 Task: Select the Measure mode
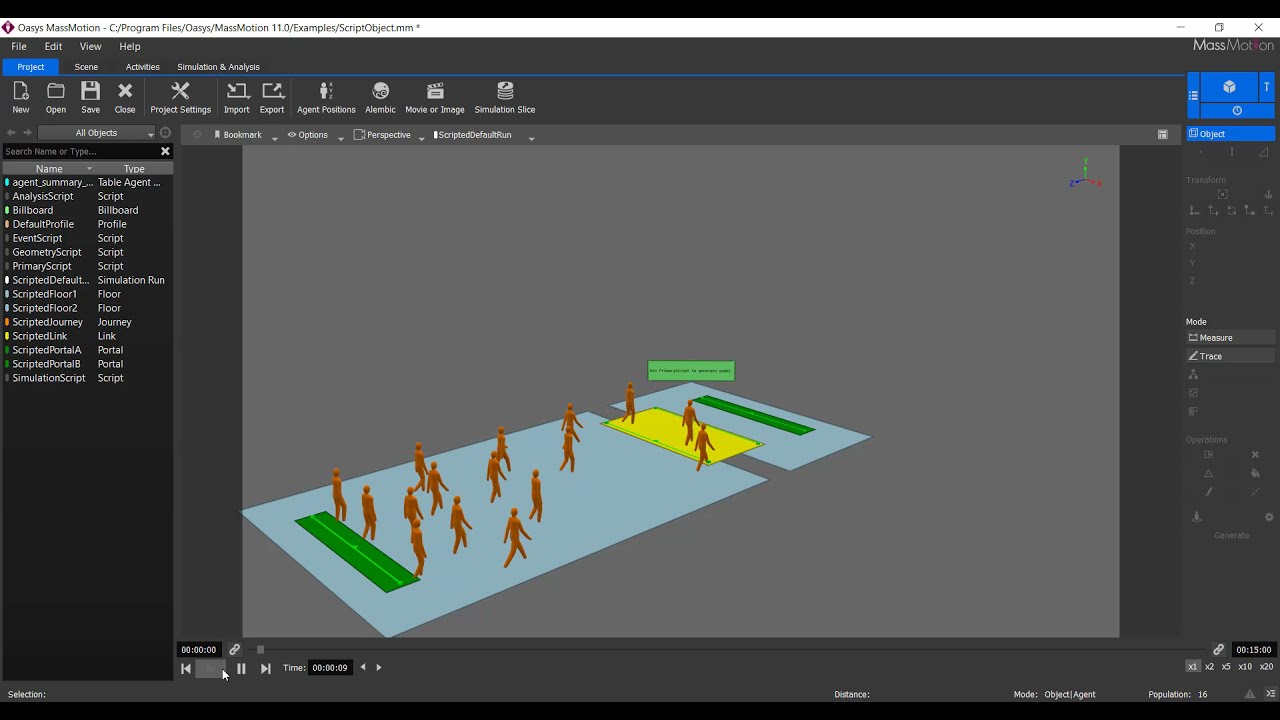[x=1231, y=338]
